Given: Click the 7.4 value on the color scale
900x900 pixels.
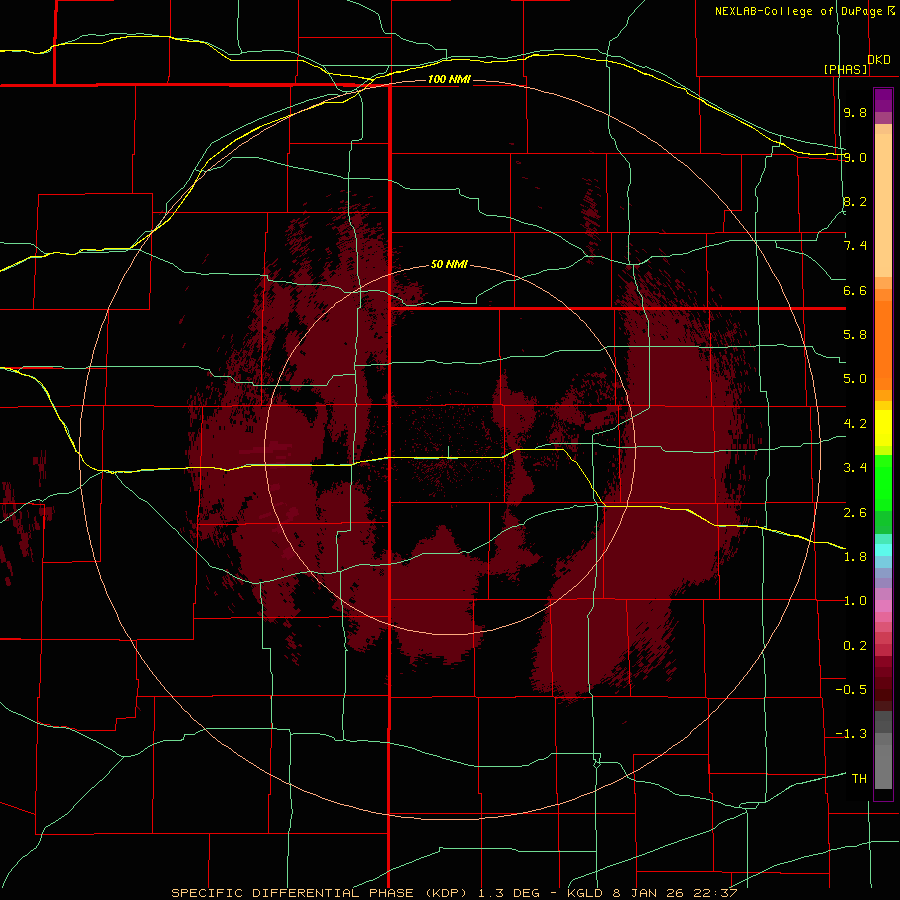Looking at the screenshot, I should 855,246.
